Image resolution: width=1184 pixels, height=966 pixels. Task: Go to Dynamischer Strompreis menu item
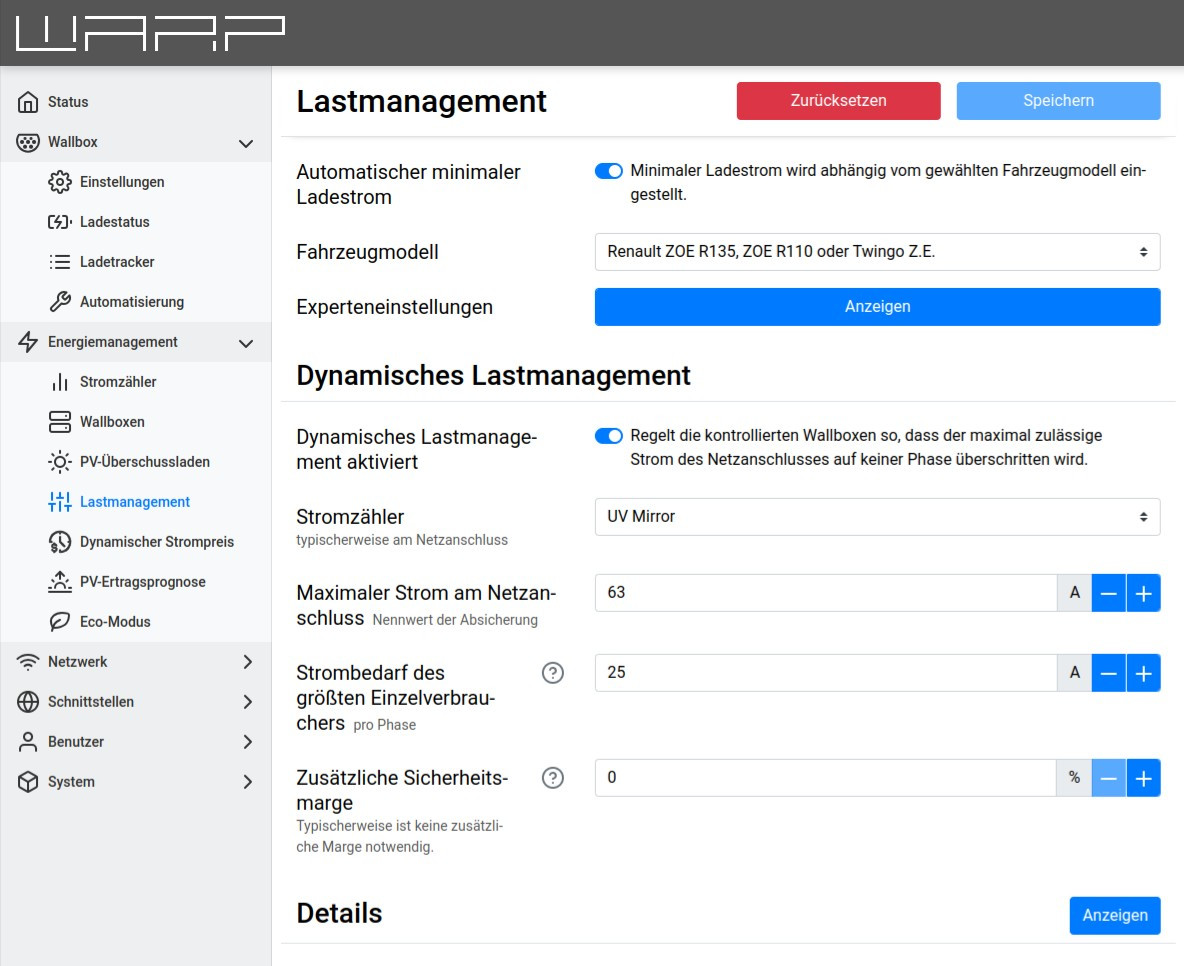coord(156,542)
